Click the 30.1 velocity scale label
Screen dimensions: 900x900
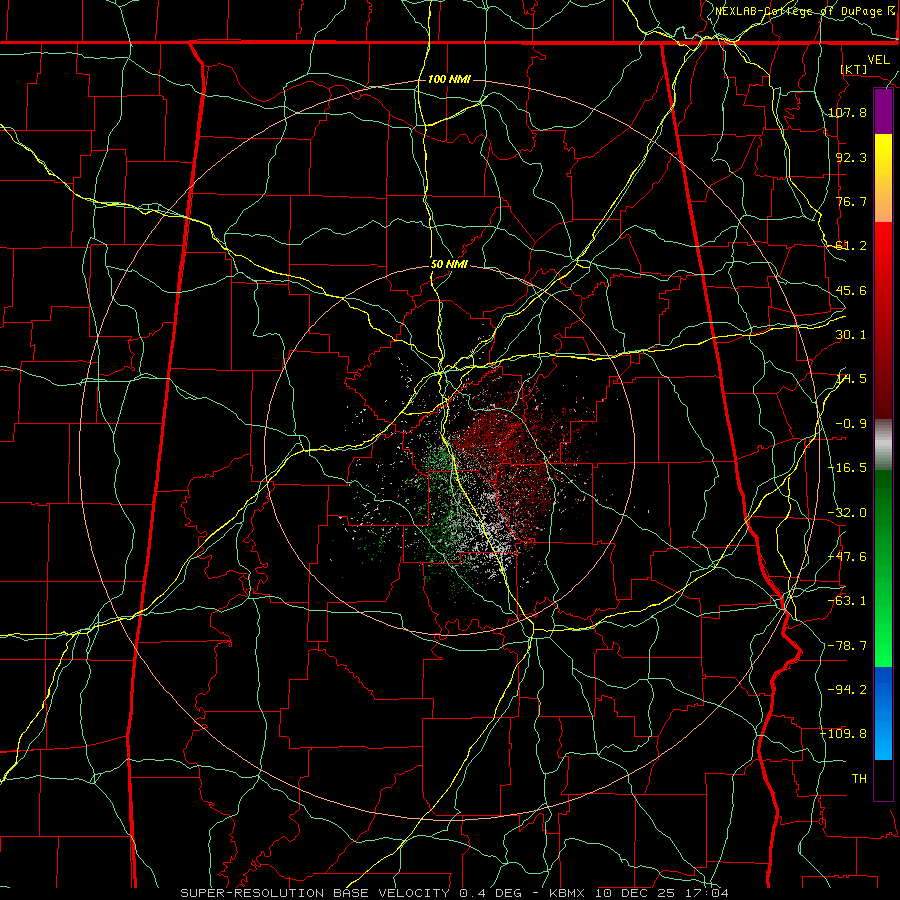851,335
